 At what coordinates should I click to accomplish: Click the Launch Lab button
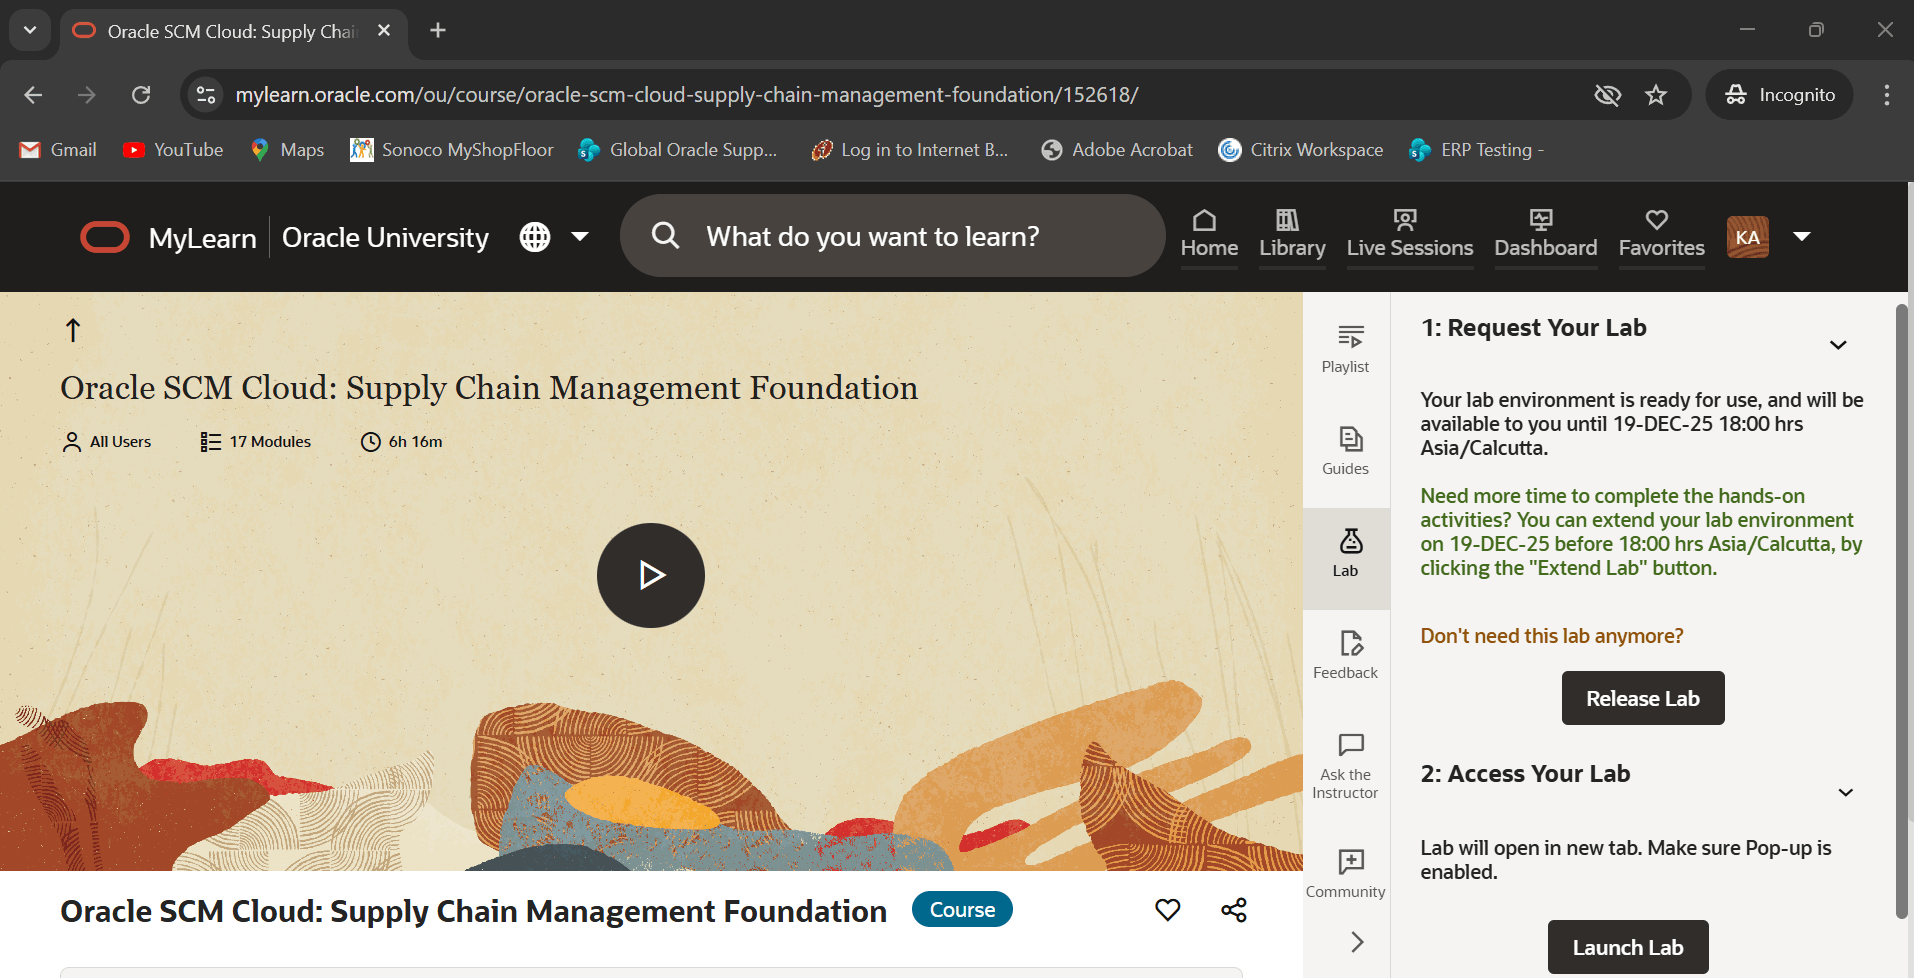pyautogui.click(x=1628, y=947)
